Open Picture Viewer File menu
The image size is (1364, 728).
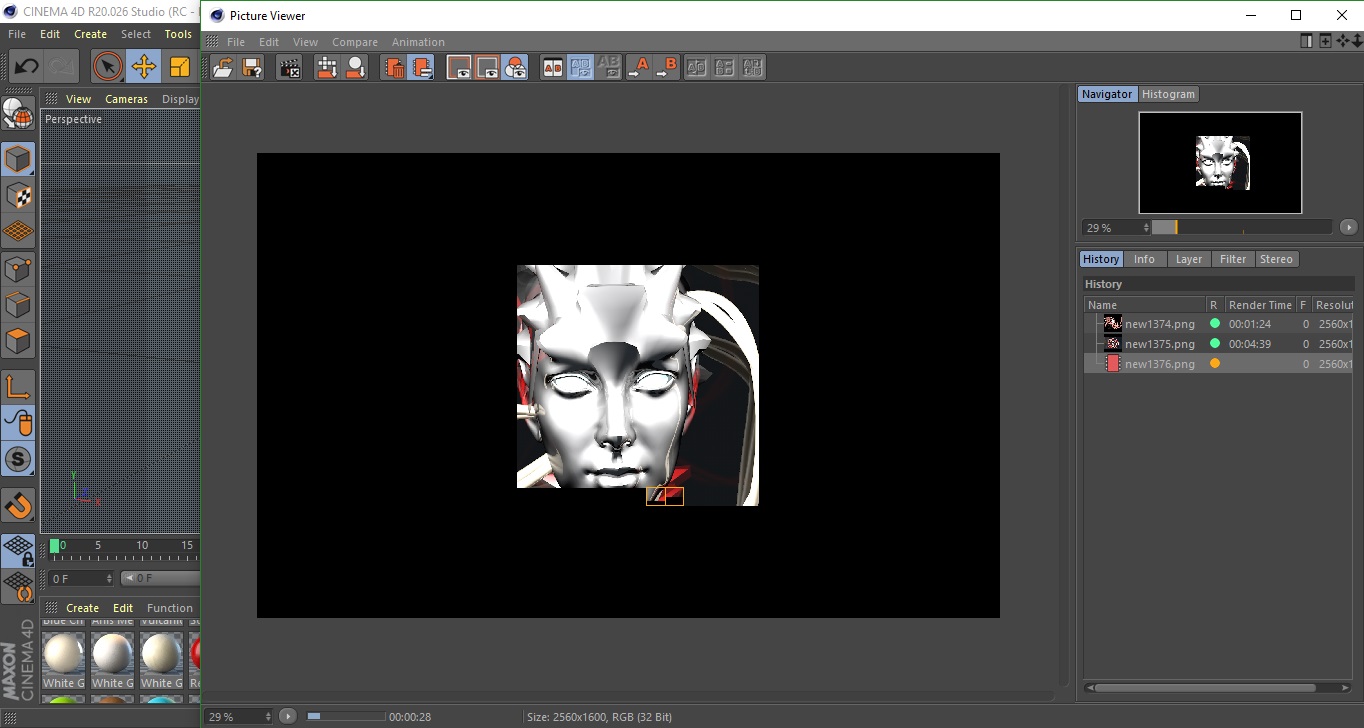click(236, 42)
